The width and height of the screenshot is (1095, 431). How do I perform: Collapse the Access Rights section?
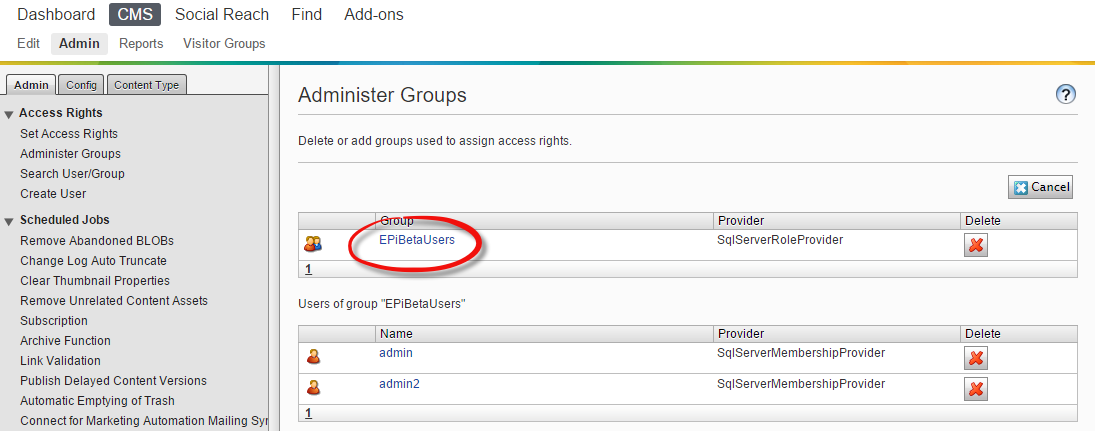9,114
